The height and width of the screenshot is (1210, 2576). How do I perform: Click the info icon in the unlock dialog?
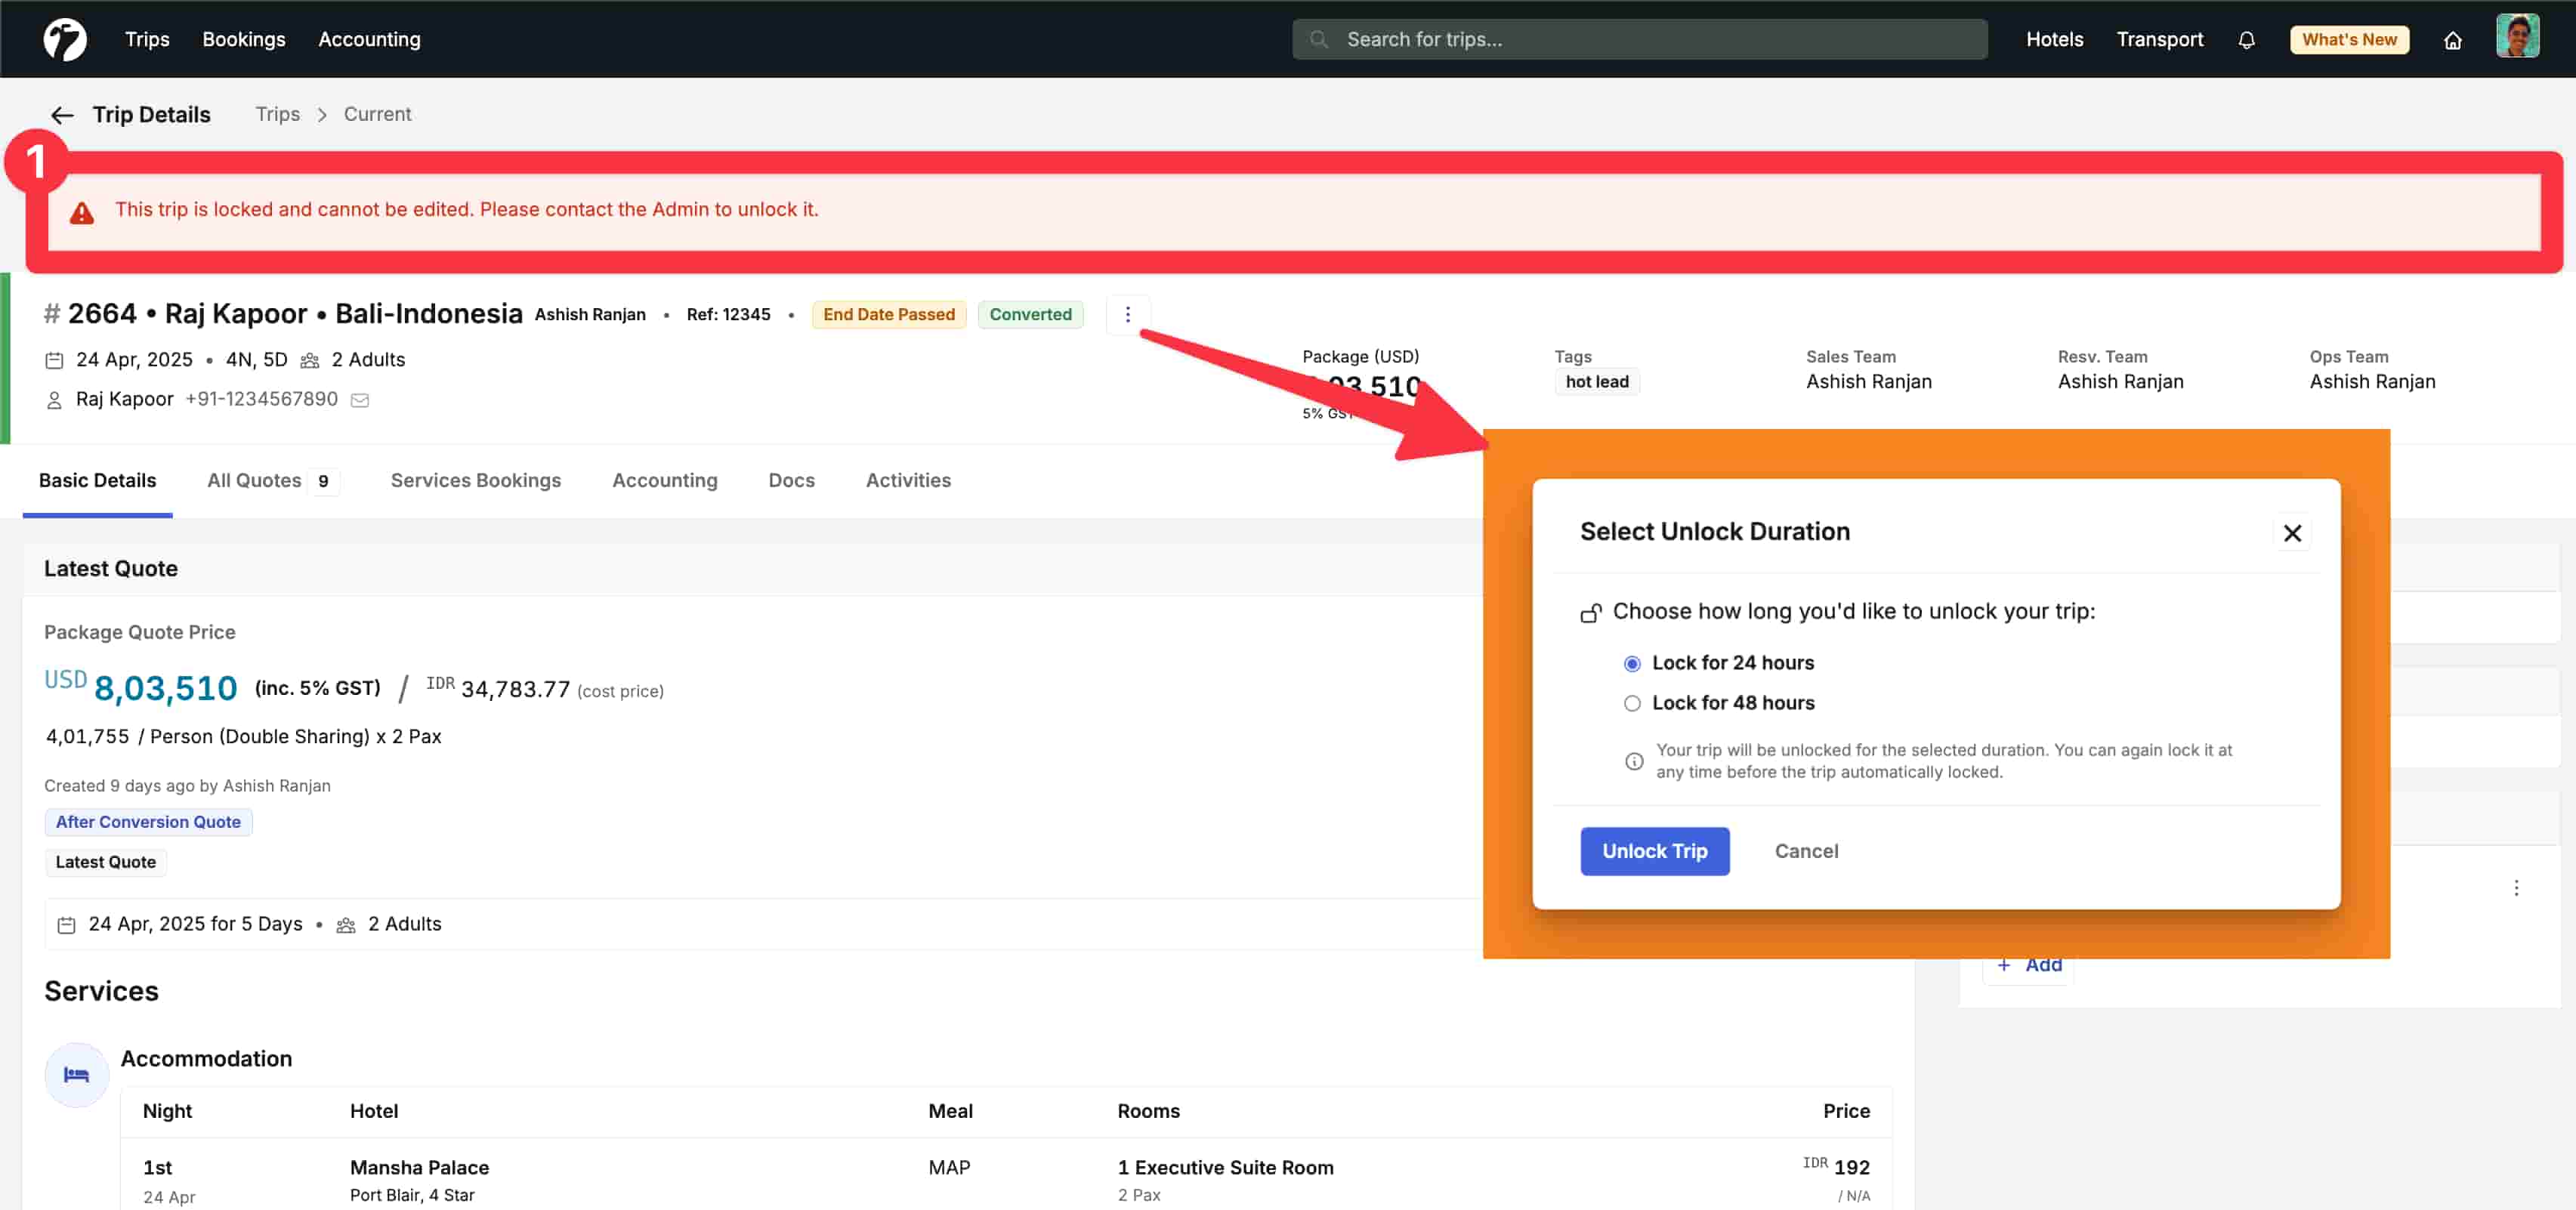tap(1634, 760)
